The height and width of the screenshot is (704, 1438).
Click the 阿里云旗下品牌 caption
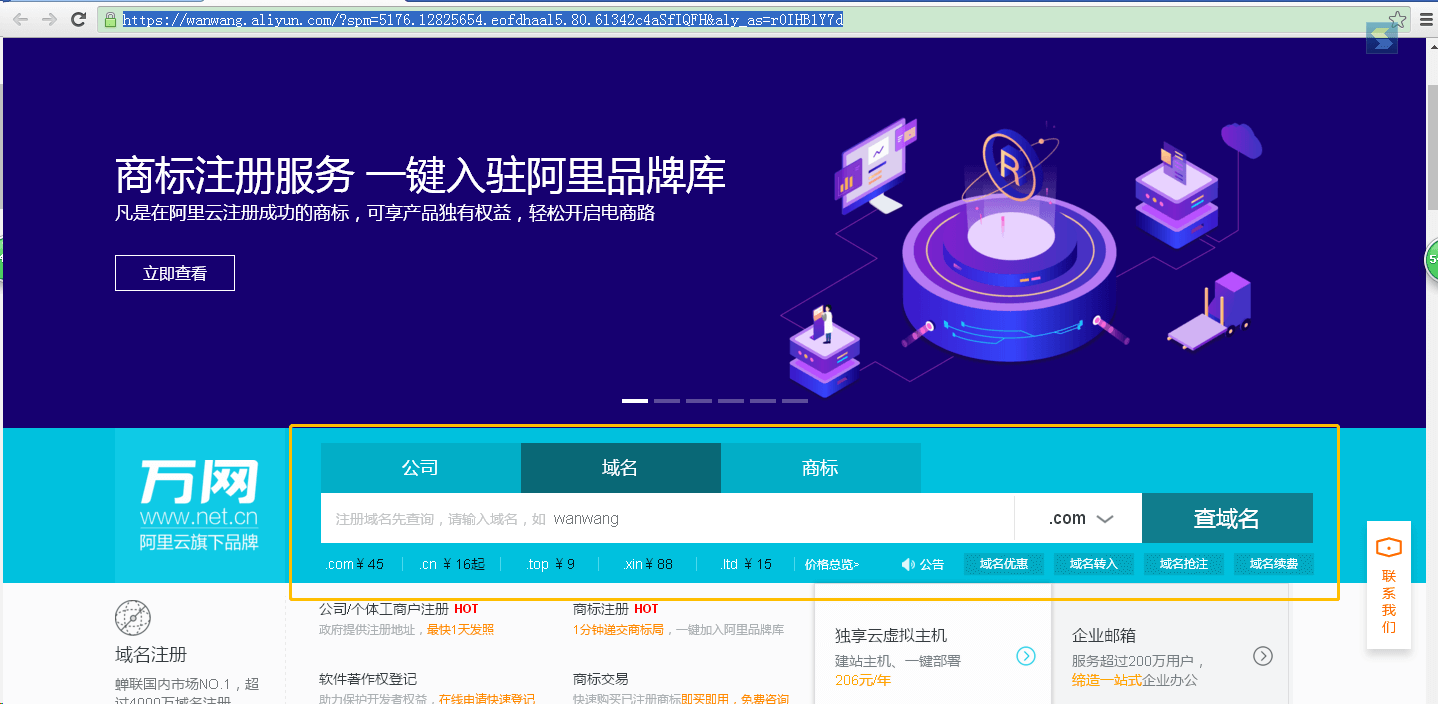199,543
